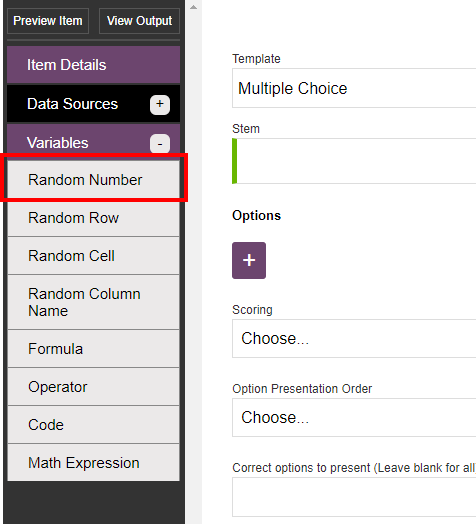
Task: Choose the Random Number variable
Action: click(x=94, y=179)
